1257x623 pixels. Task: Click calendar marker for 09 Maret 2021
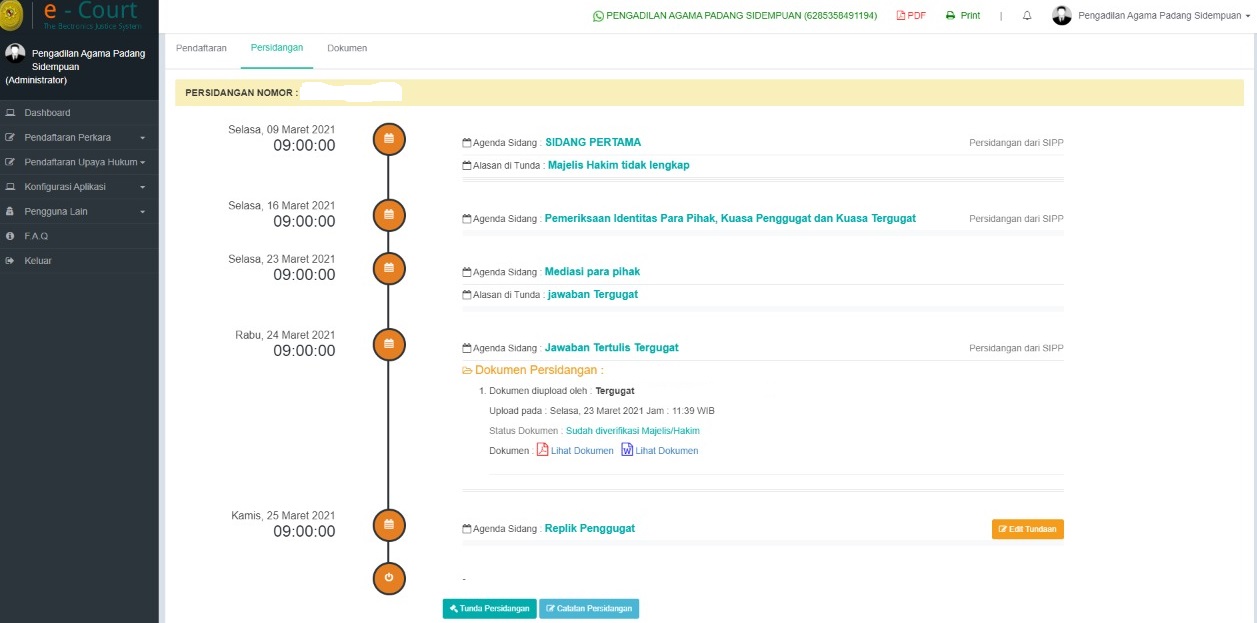click(389, 138)
